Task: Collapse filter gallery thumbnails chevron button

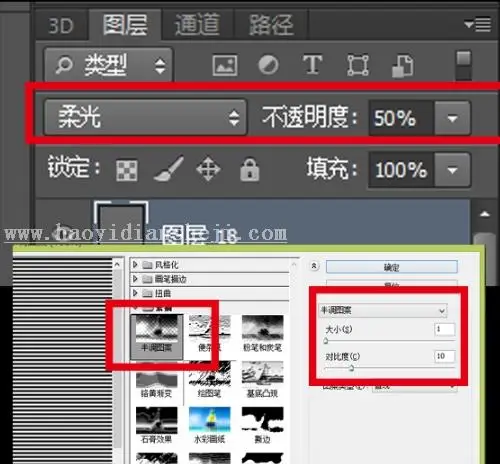Action: click(314, 266)
